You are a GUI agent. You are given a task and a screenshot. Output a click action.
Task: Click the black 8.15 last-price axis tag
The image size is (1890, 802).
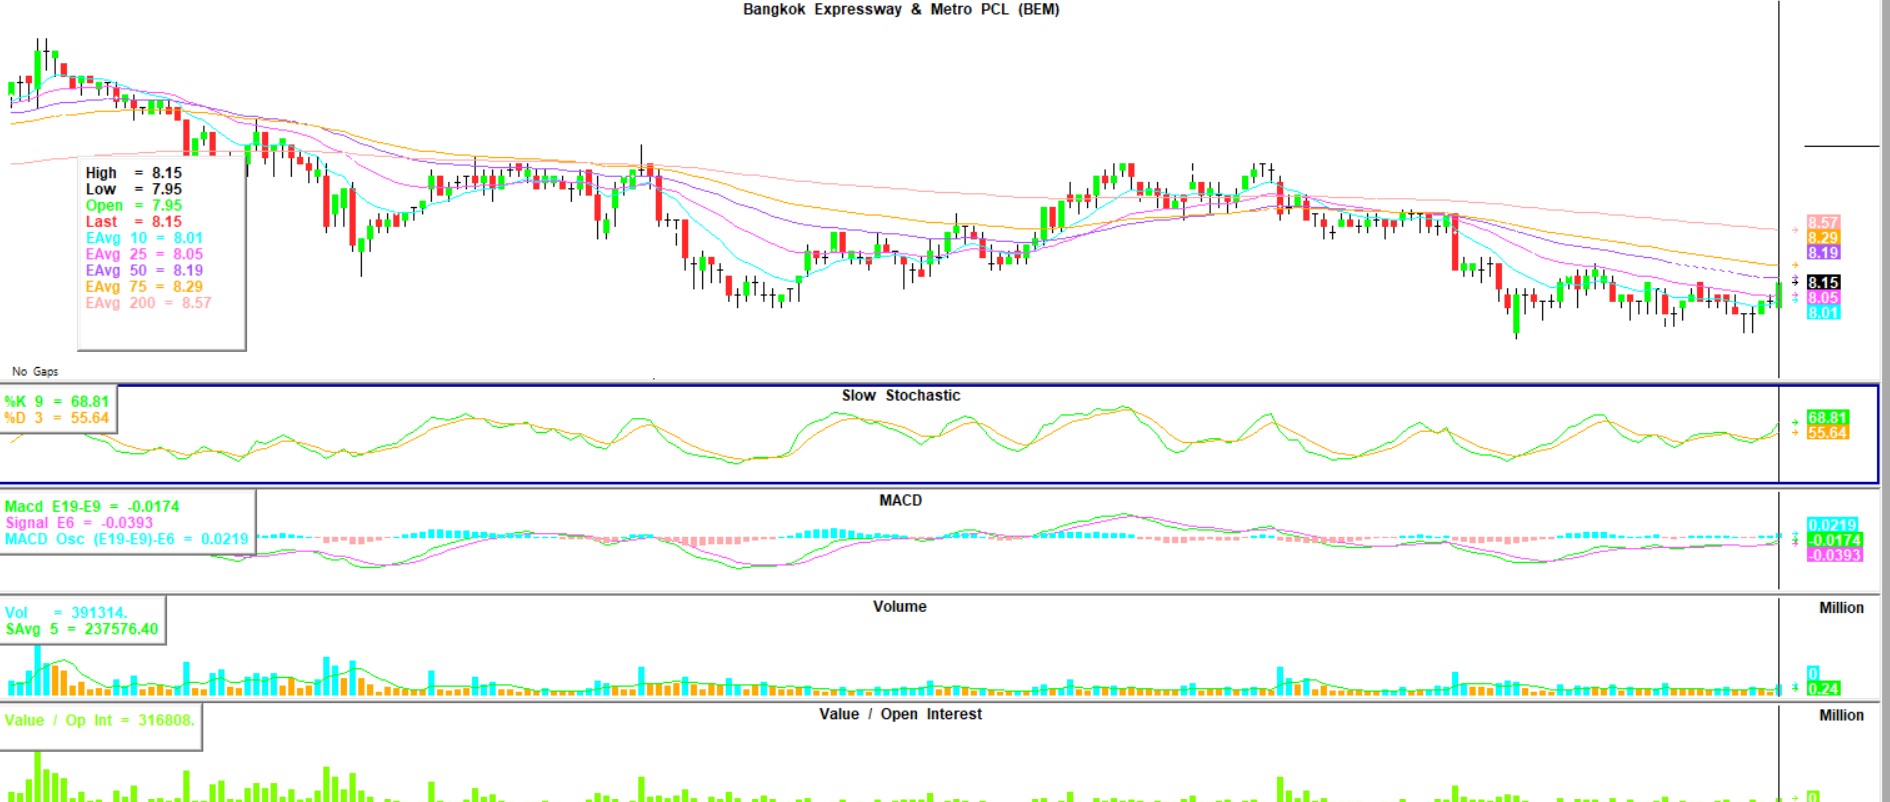click(x=1823, y=283)
